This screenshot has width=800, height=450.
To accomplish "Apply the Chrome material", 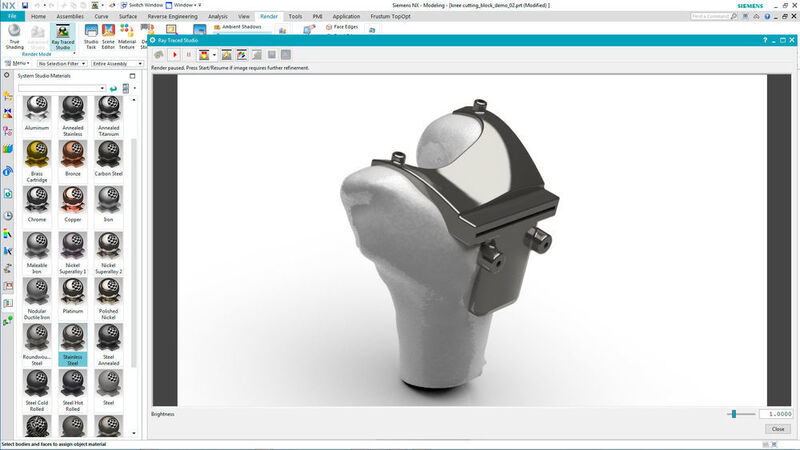I will point(37,205).
